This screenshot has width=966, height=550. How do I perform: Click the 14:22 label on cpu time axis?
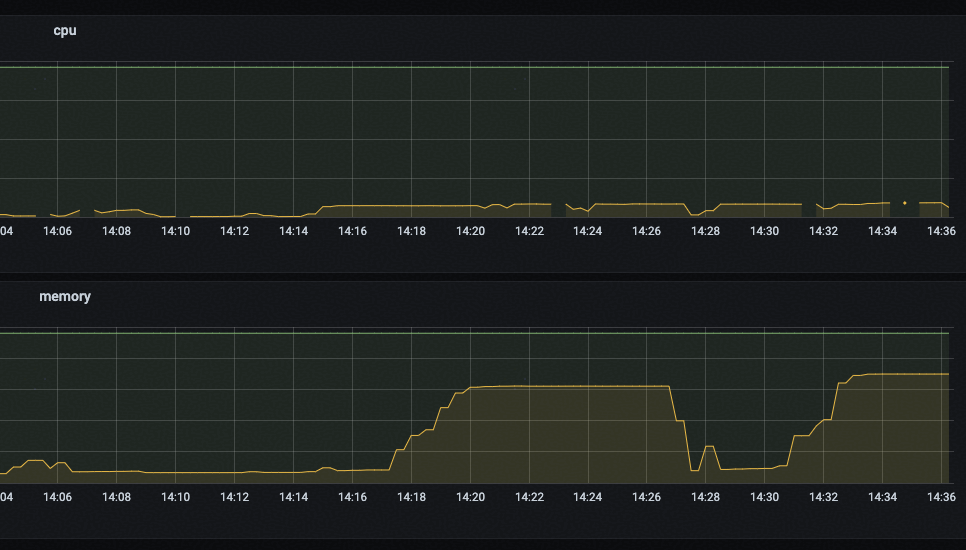[x=530, y=231]
